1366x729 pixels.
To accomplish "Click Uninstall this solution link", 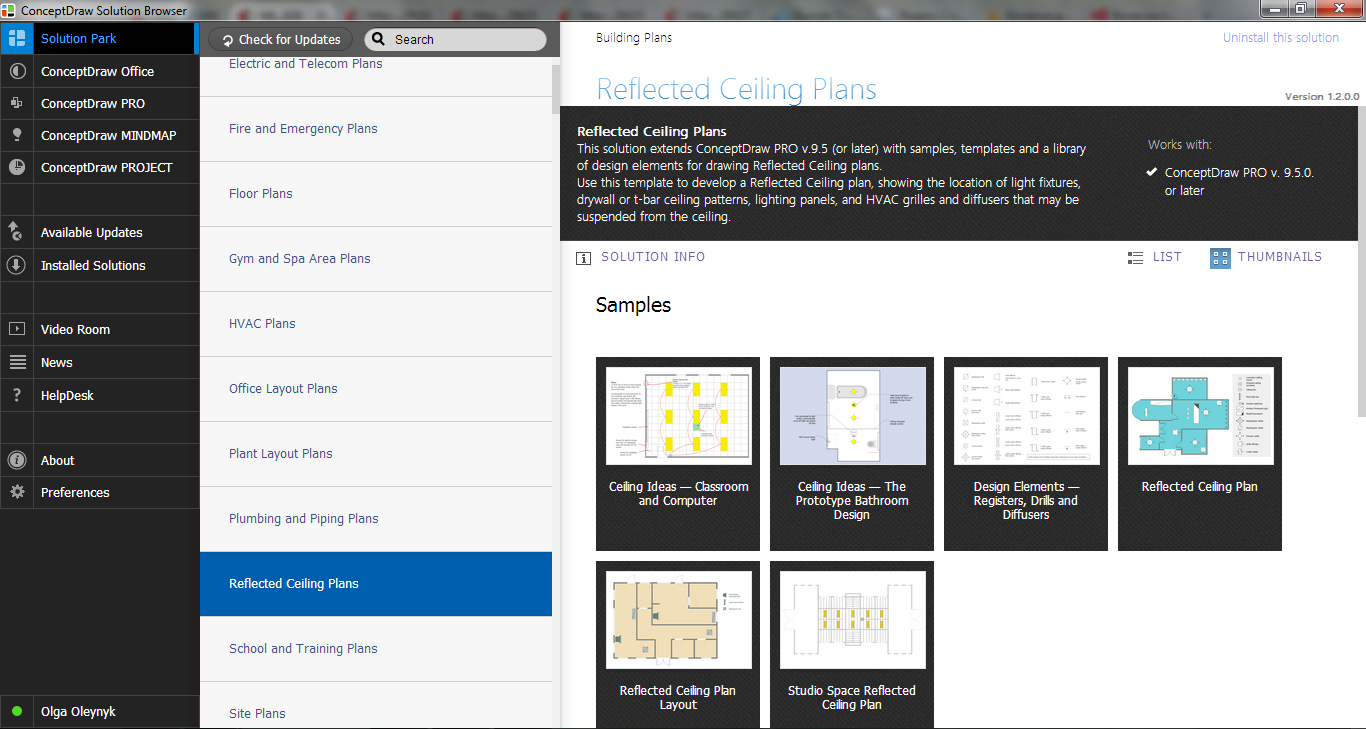I will [x=1280, y=38].
